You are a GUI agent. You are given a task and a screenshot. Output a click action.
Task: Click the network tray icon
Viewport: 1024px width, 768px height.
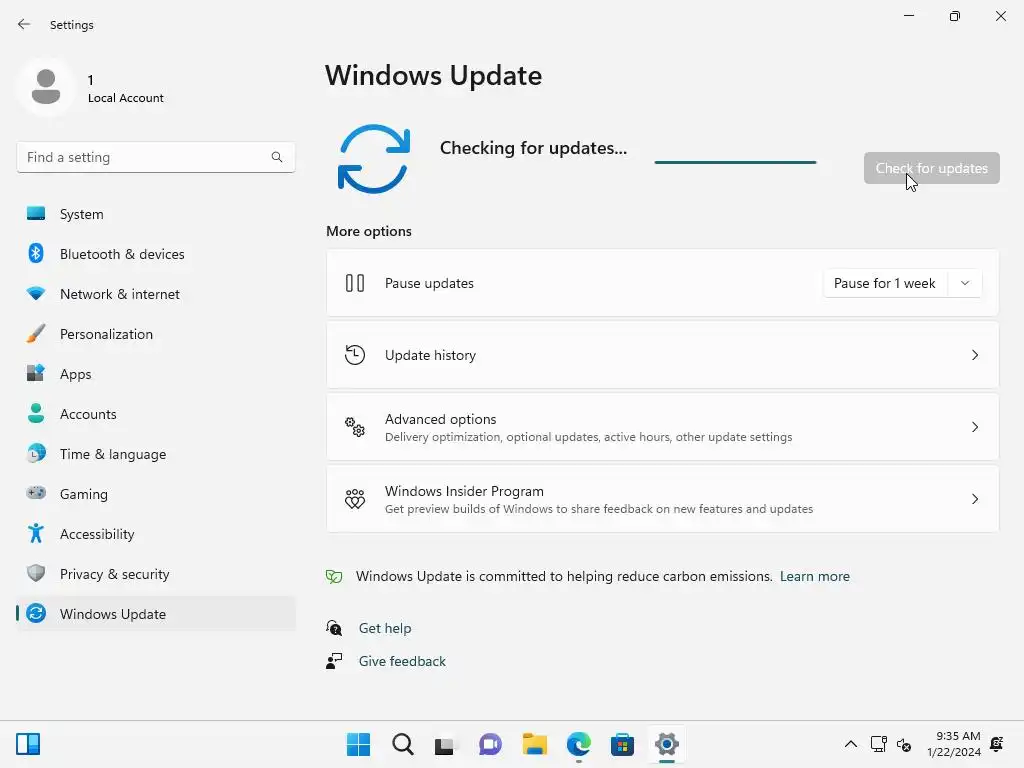point(878,744)
